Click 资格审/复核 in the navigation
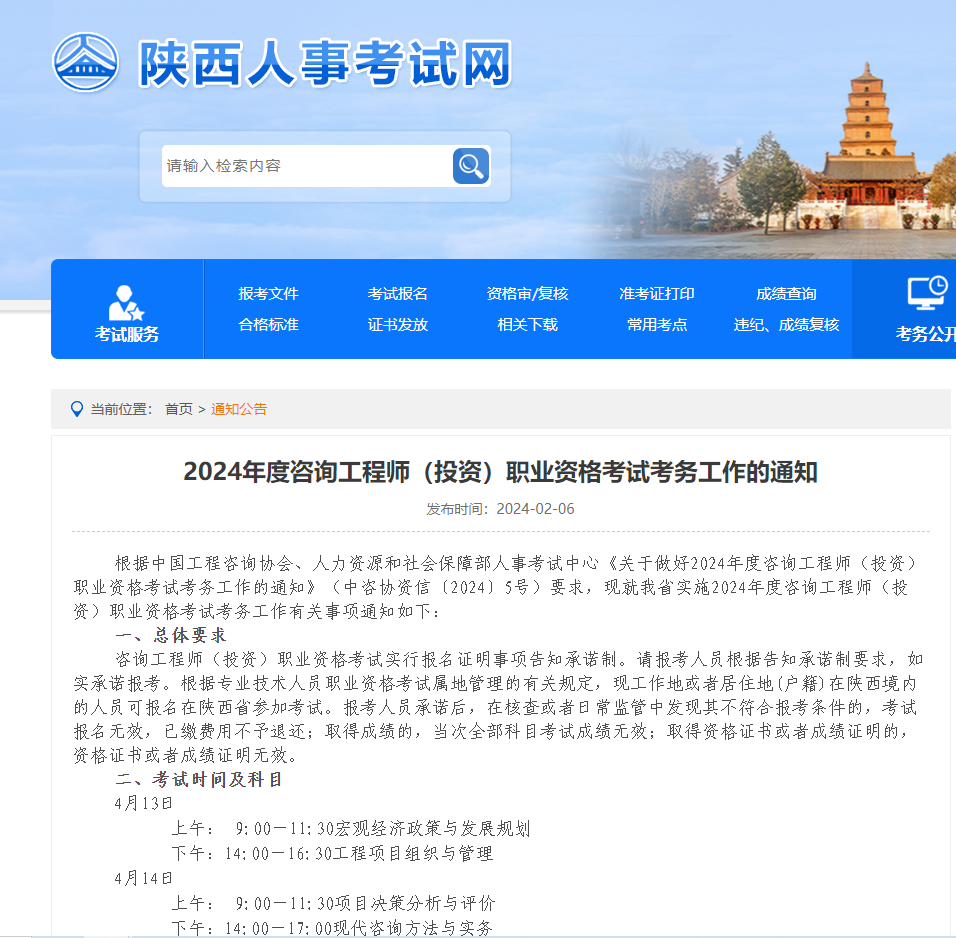The width and height of the screenshot is (956, 938). pos(527,294)
